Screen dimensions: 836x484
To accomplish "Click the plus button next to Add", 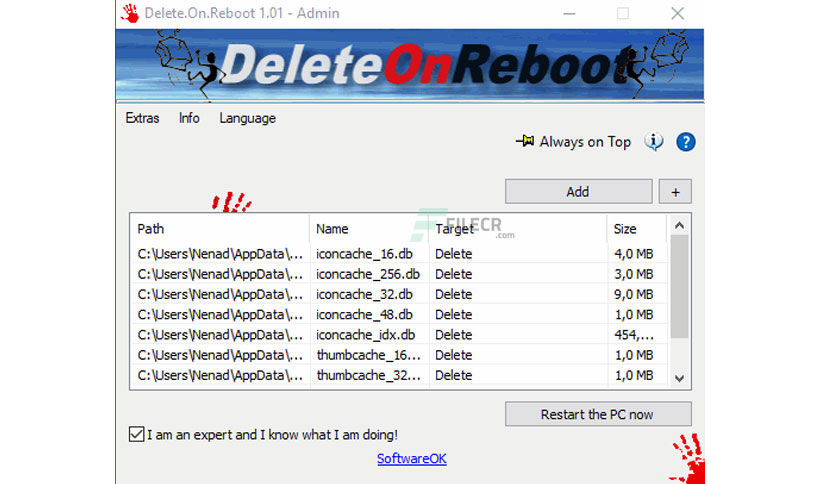I will click(x=675, y=191).
